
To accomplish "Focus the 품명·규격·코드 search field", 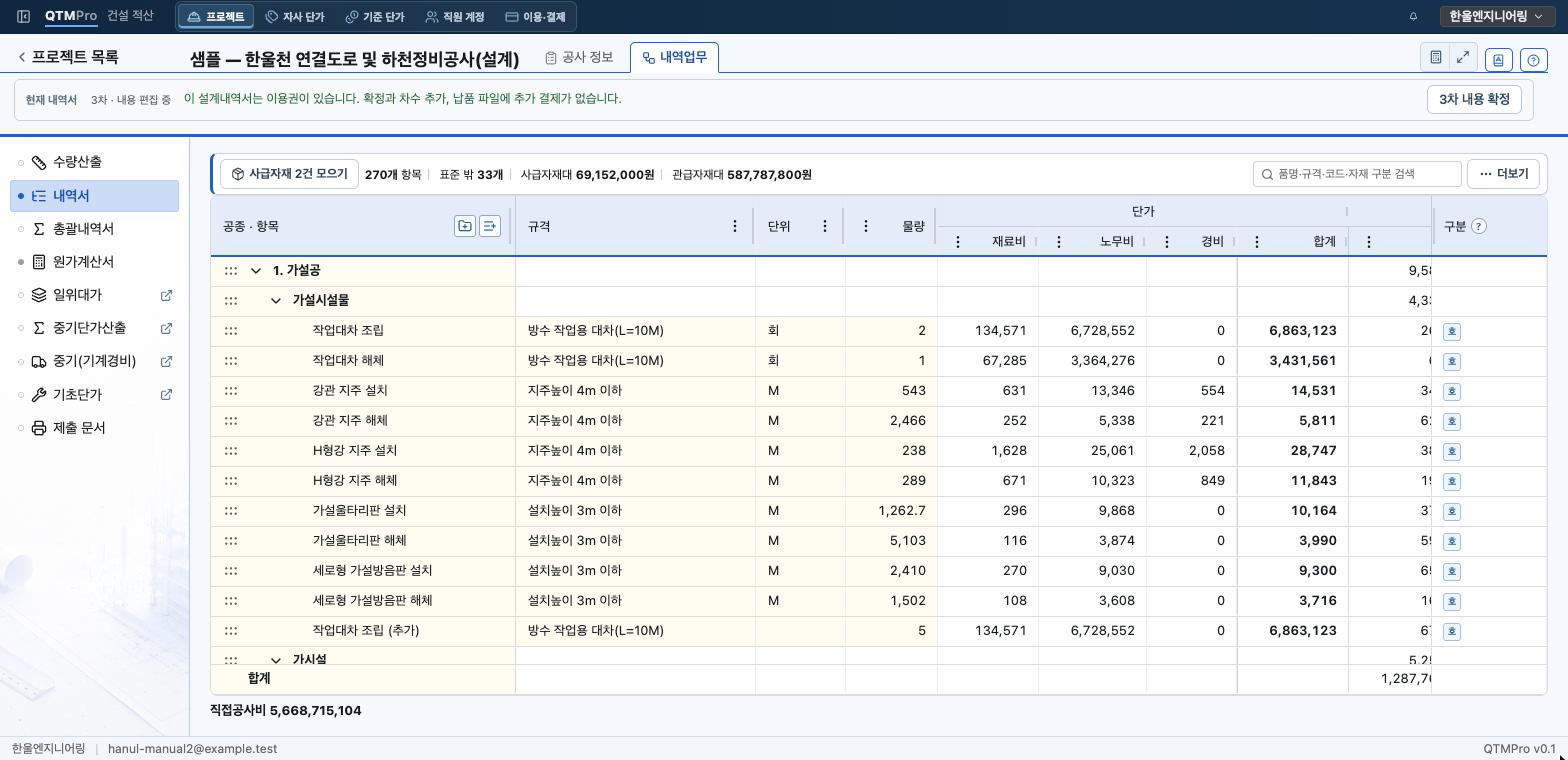I will click(x=1357, y=174).
